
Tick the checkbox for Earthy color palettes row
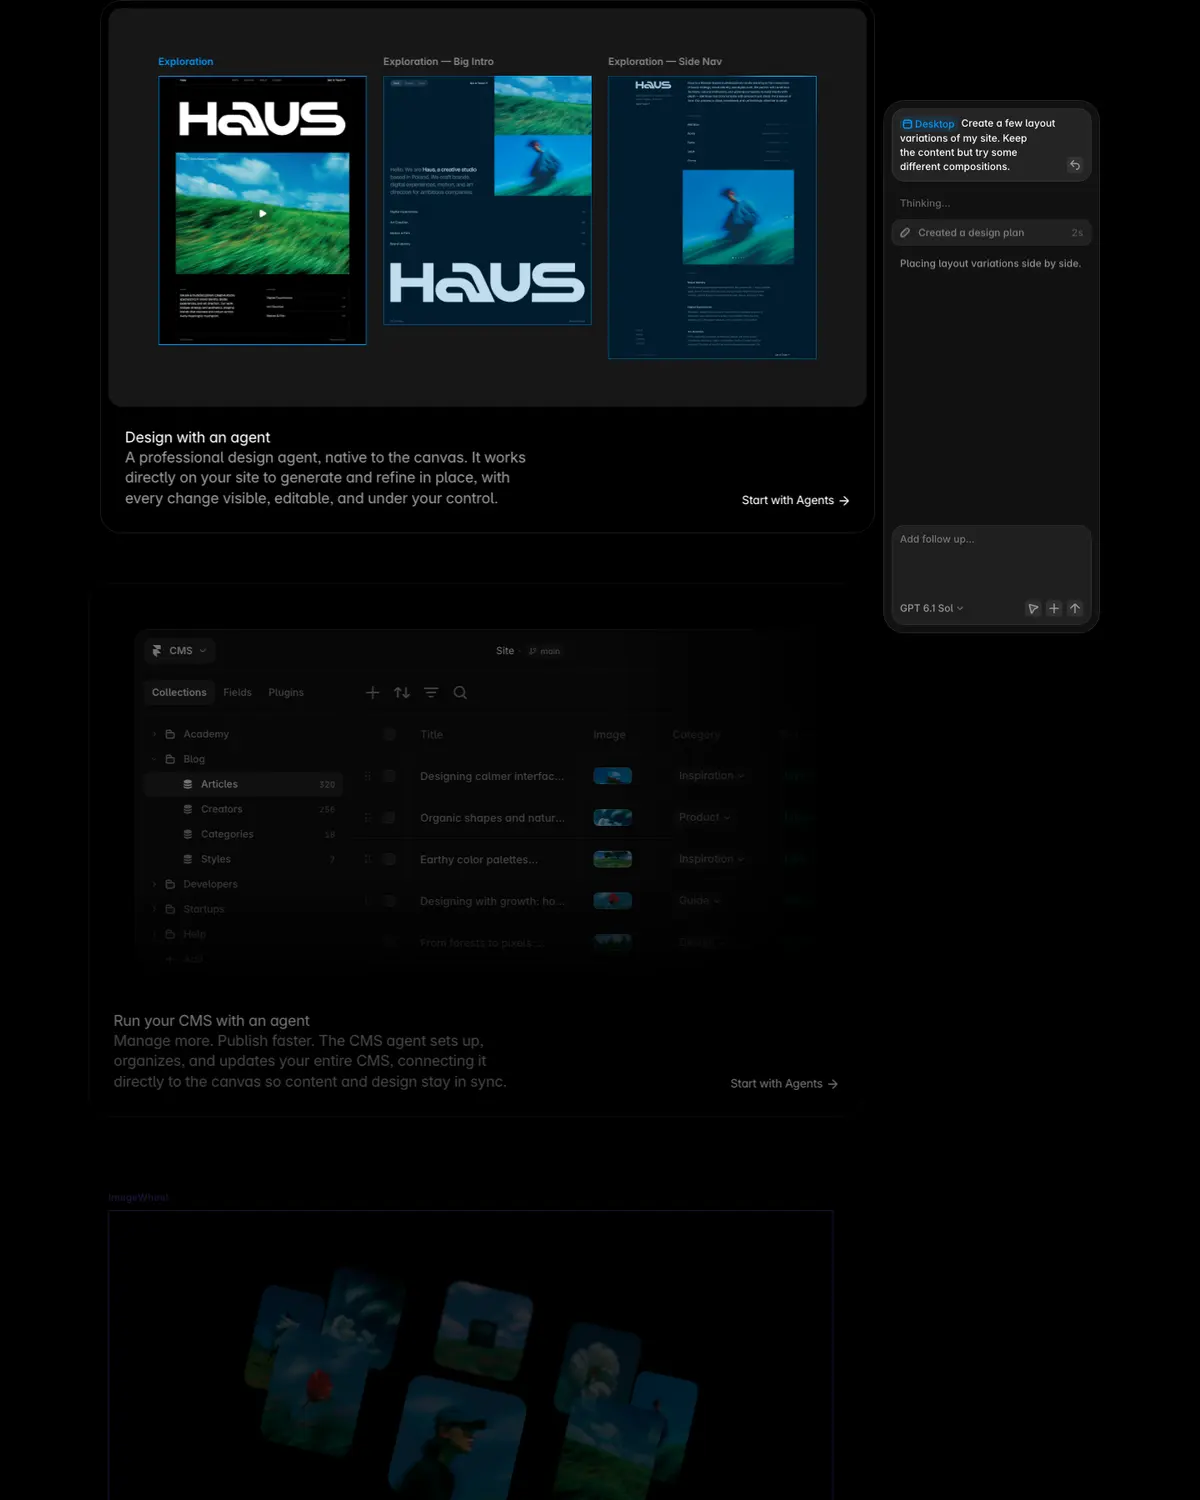[x=390, y=859]
